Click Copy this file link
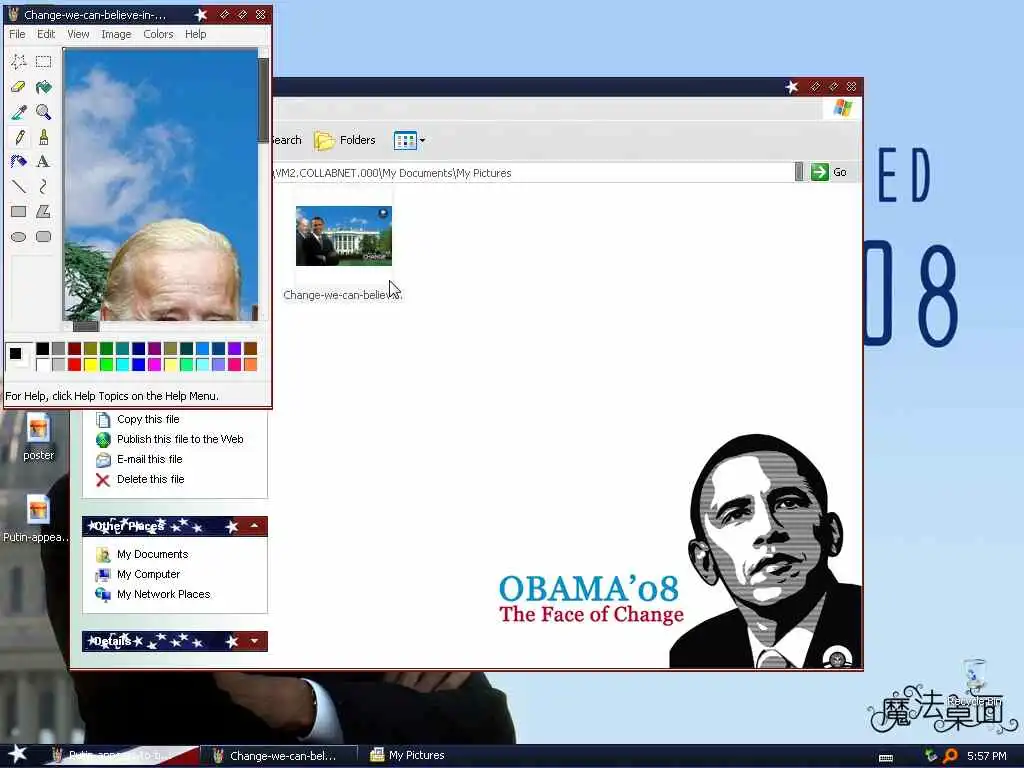Screen dimensions: 1024x768 click(x=148, y=419)
